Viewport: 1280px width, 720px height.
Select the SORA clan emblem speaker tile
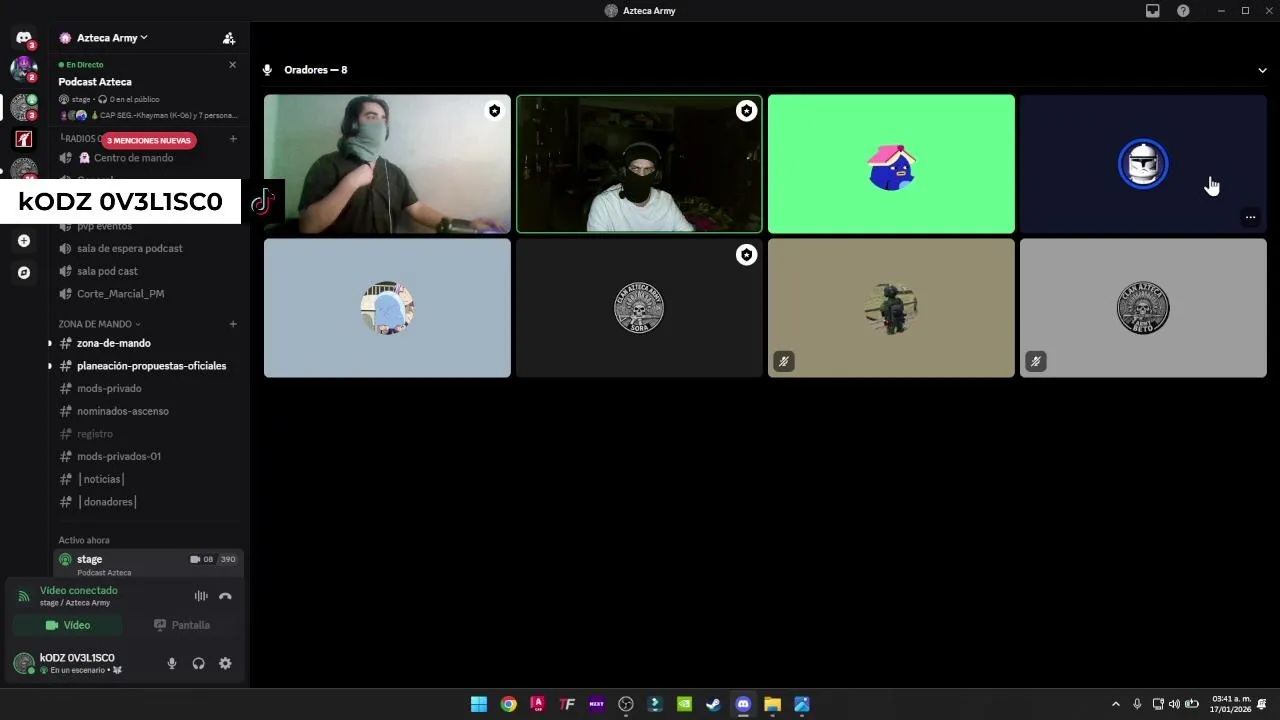pos(639,308)
